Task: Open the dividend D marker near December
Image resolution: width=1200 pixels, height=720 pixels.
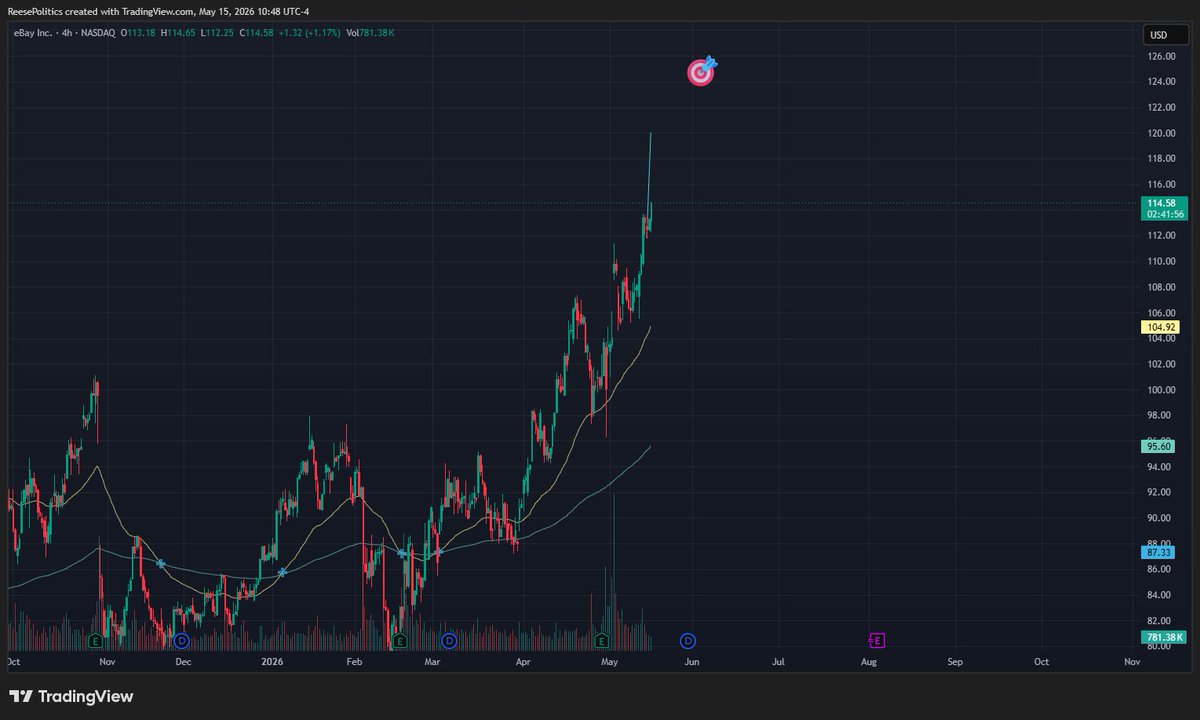Action: (x=181, y=640)
